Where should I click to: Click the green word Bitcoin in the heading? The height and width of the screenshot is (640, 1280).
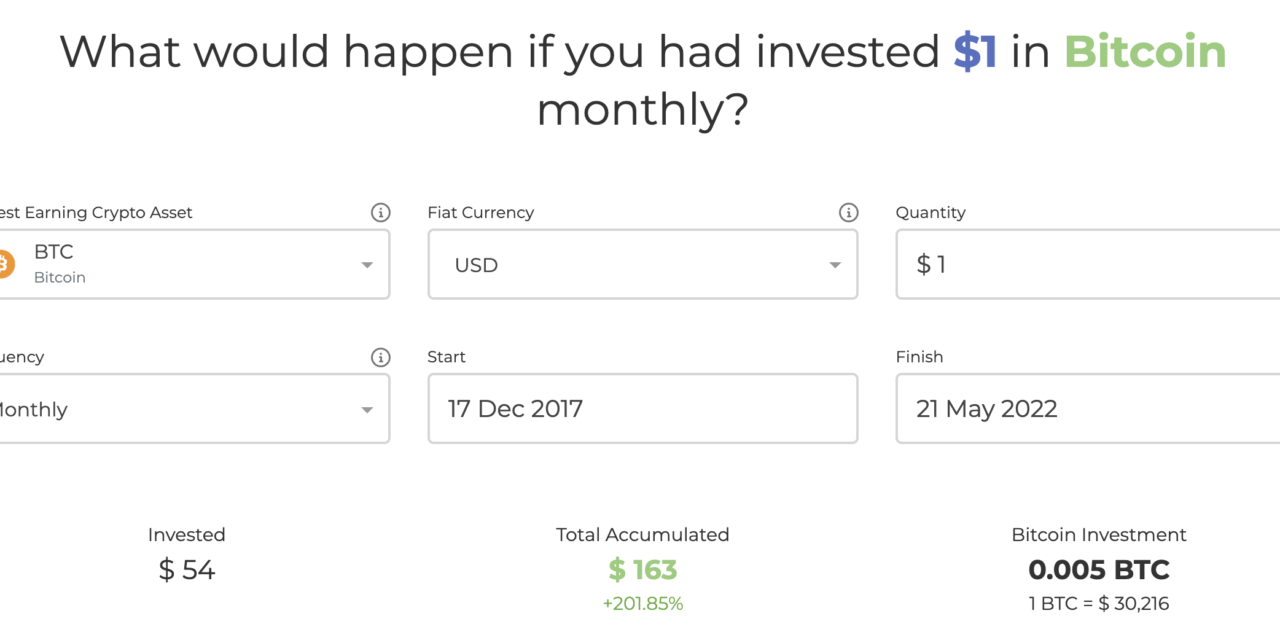[1144, 52]
